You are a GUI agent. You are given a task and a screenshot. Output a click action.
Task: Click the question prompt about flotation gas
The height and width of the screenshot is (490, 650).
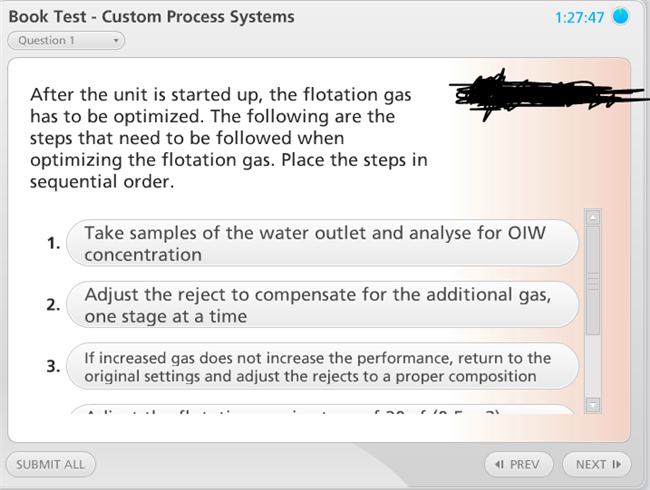(x=230, y=139)
